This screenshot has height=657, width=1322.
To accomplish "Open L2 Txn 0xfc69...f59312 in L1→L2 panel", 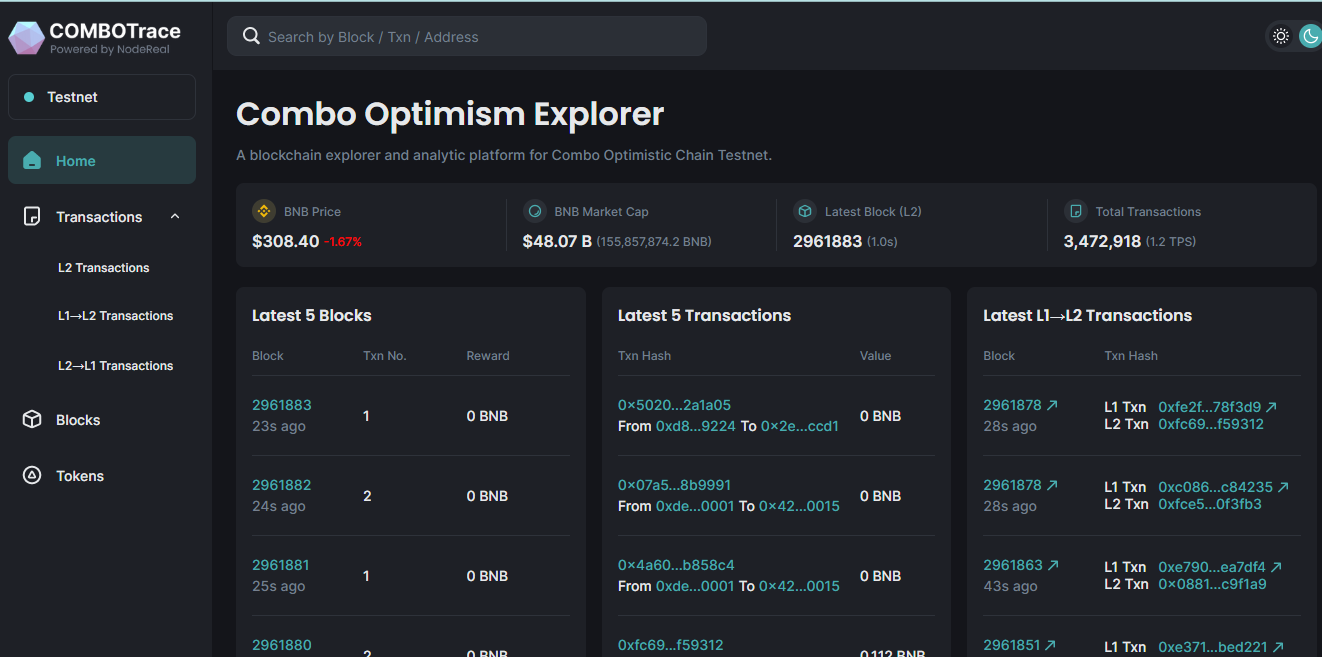I will click(x=1211, y=424).
